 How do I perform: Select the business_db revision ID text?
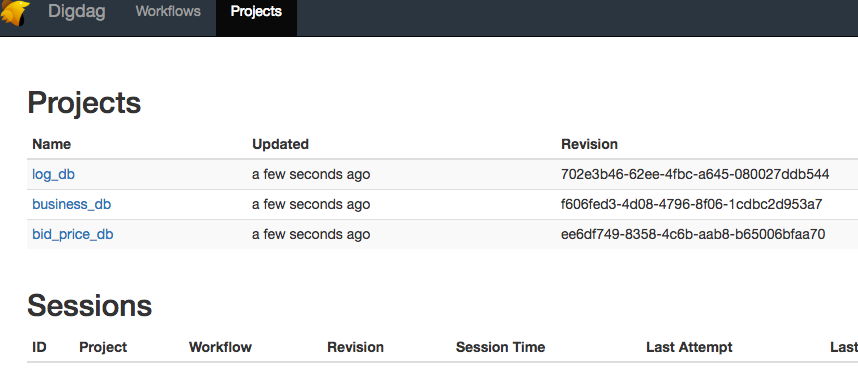[x=692, y=205]
